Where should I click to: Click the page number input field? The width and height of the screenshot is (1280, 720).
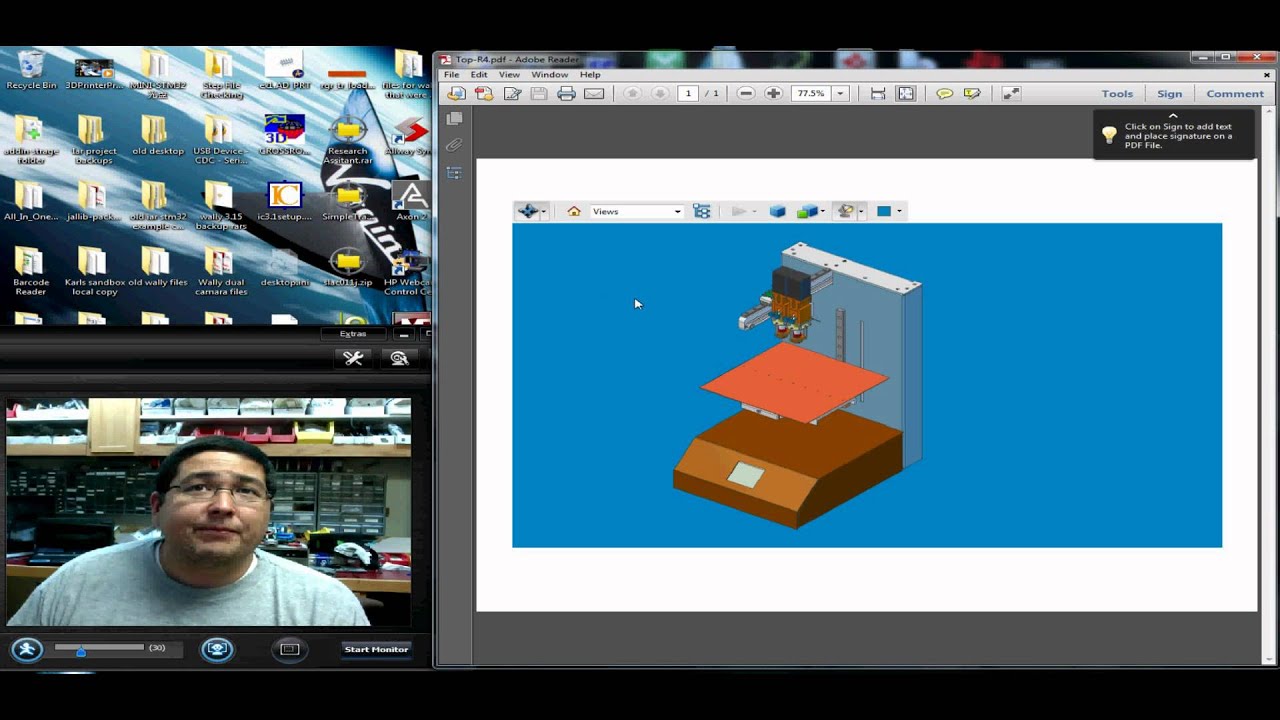(x=687, y=93)
